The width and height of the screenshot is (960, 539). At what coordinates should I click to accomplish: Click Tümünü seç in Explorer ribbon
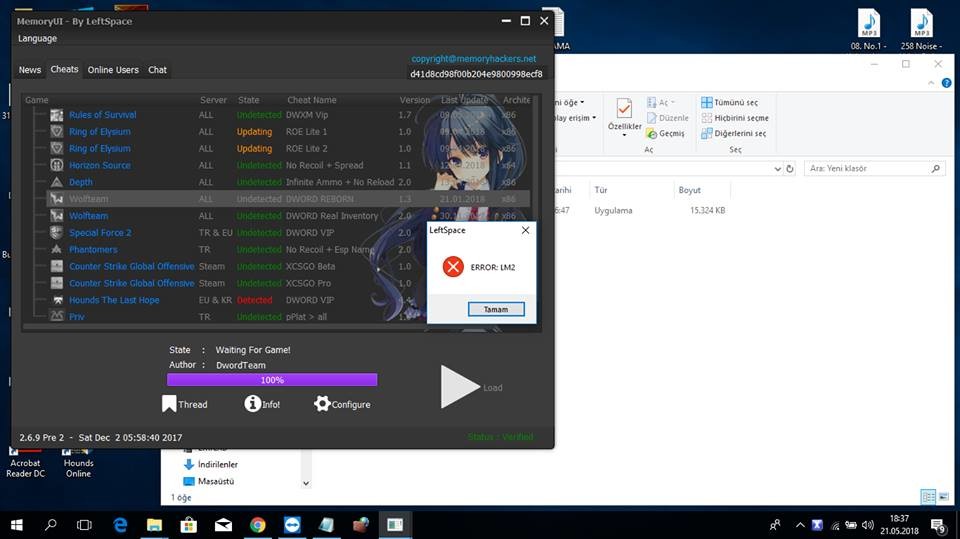(730, 102)
